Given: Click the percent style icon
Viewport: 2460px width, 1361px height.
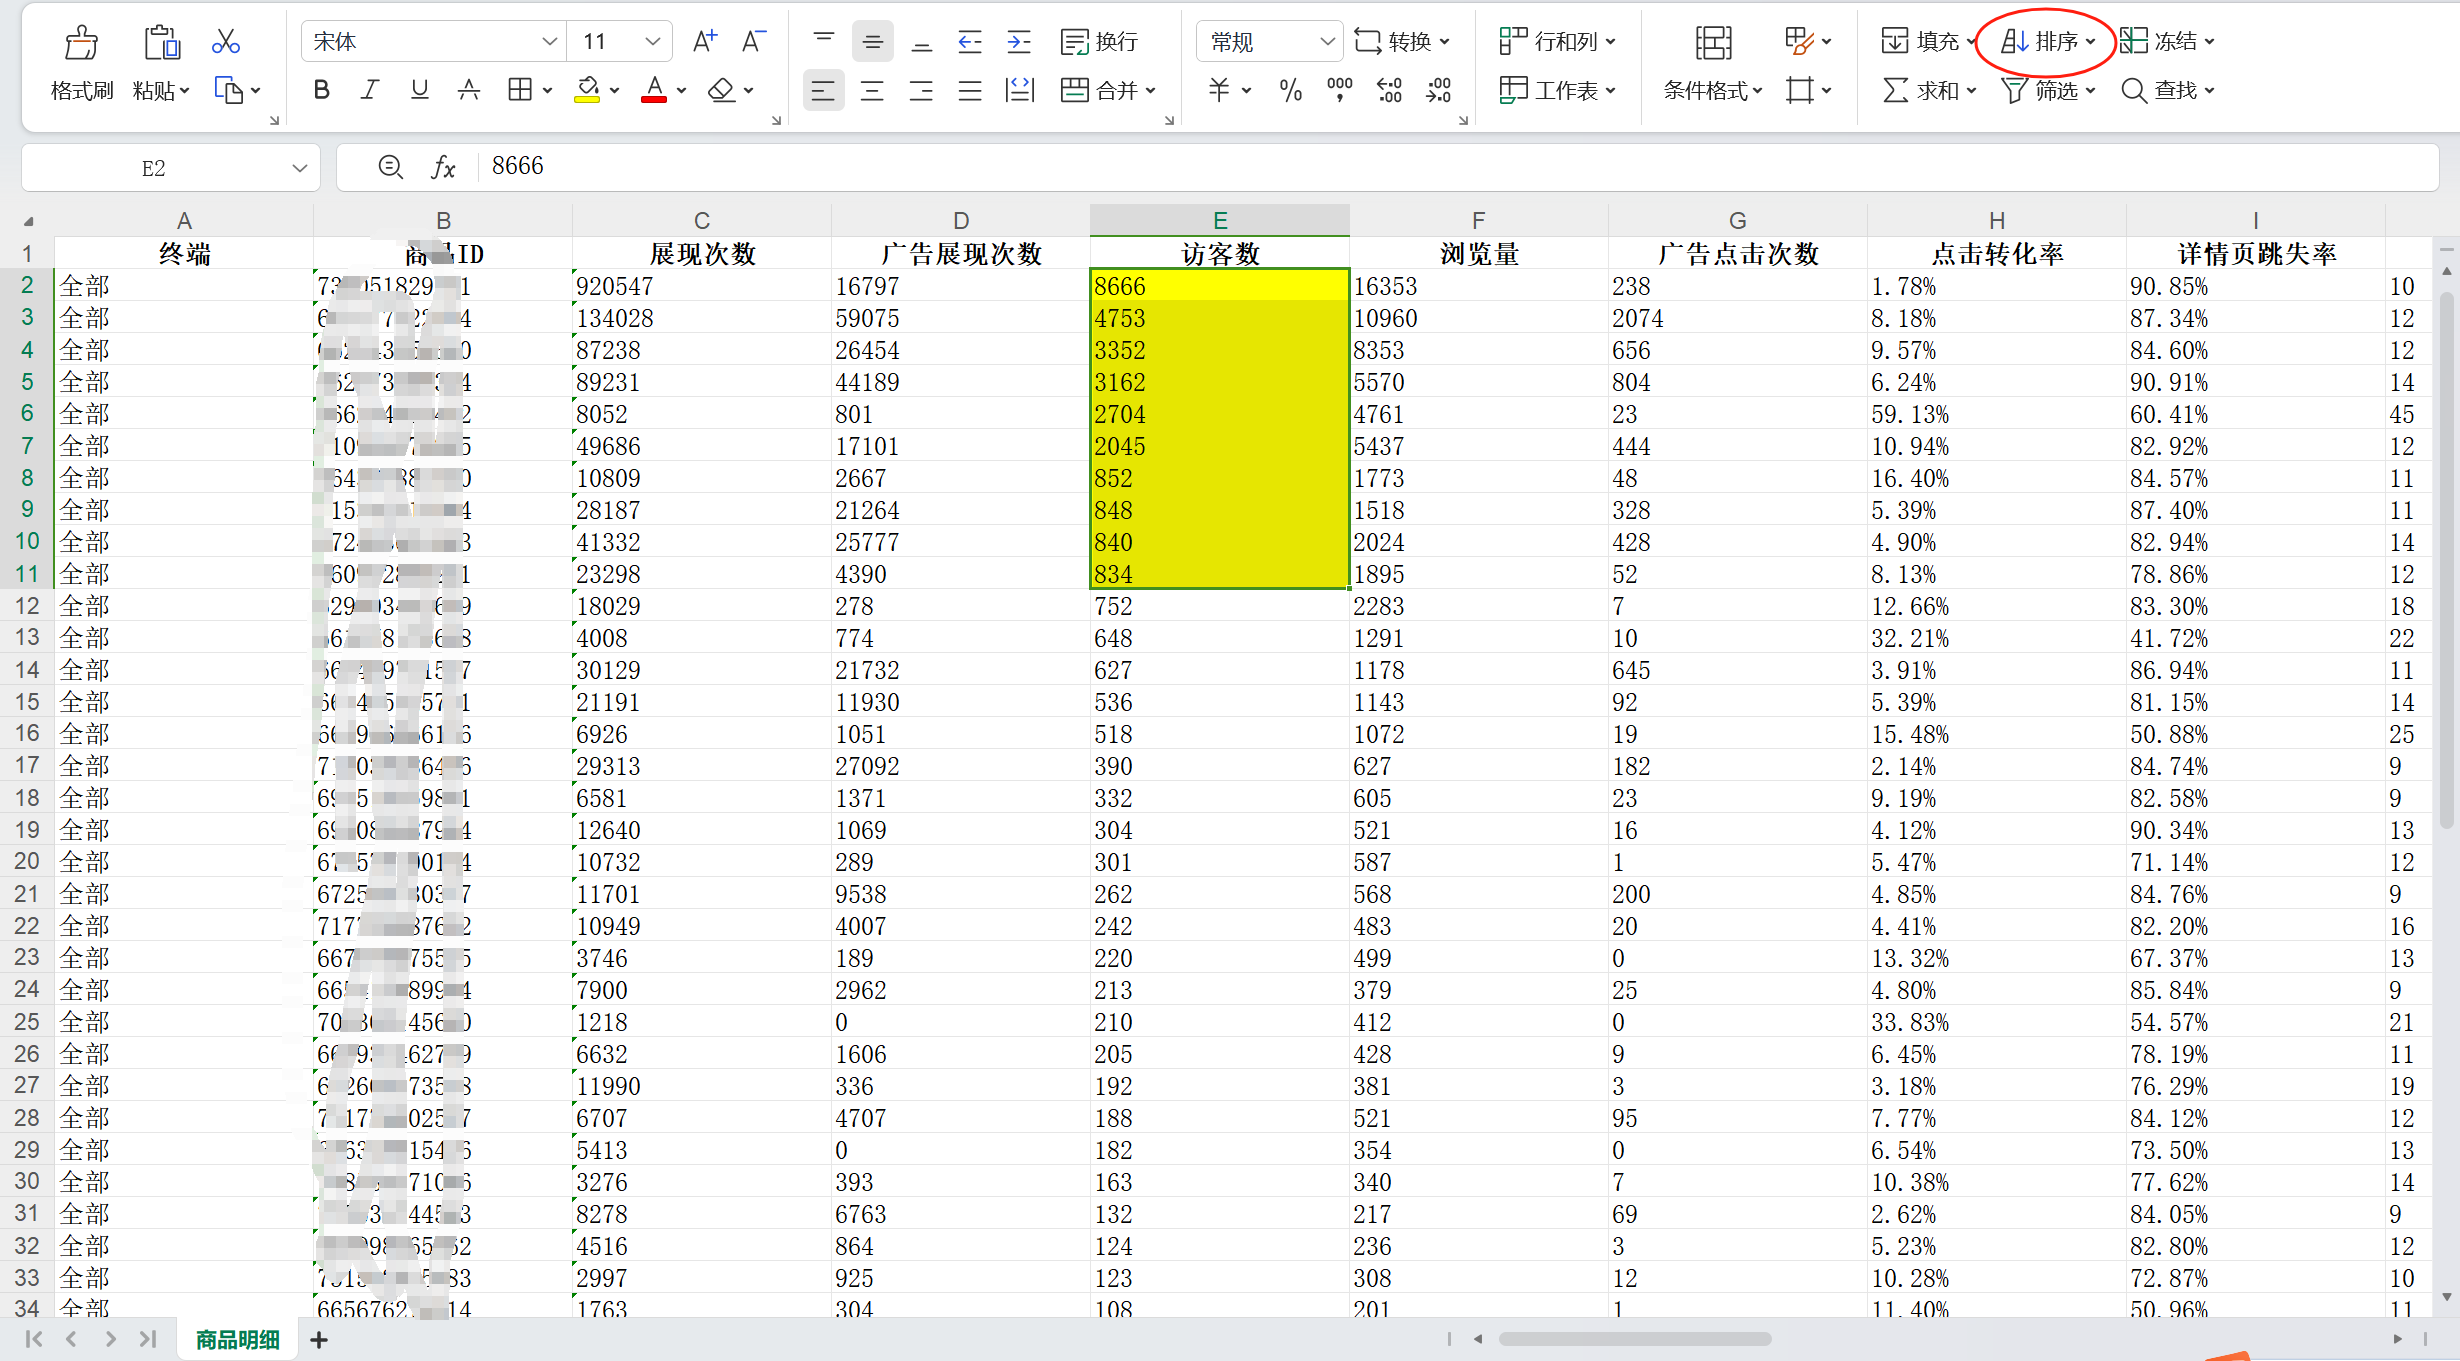Looking at the screenshot, I should [x=1290, y=90].
